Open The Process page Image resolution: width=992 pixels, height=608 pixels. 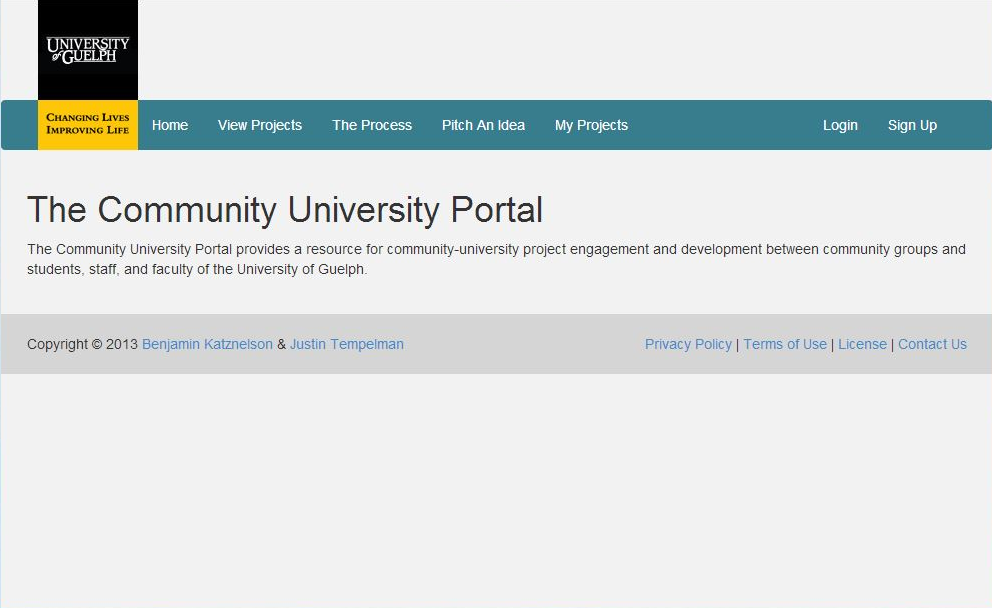(372, 125)
